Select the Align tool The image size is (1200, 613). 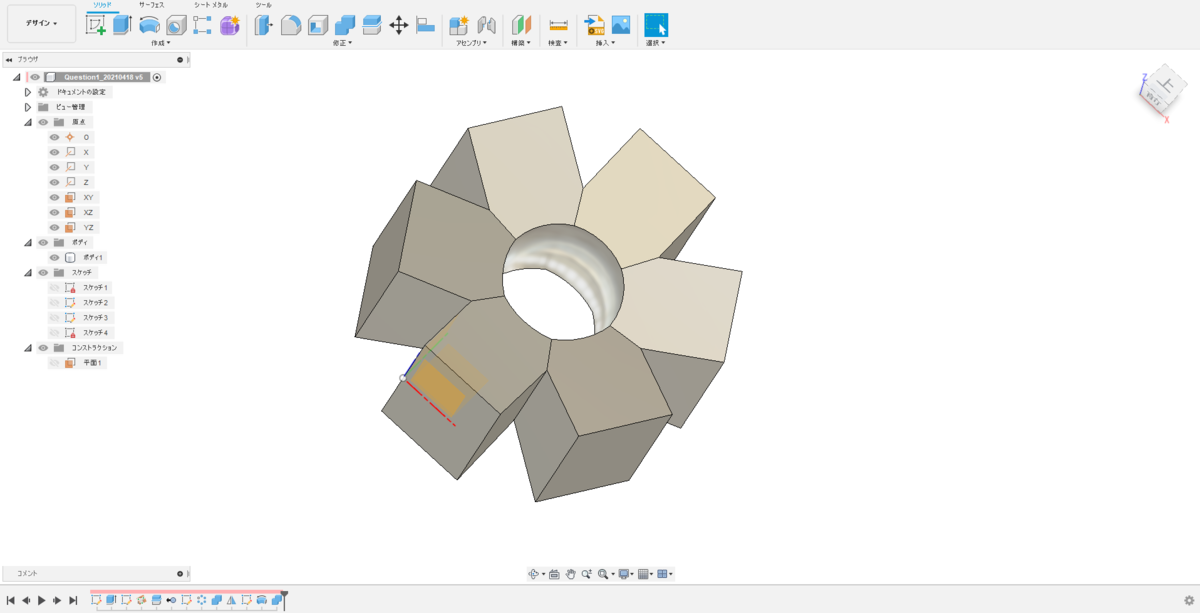click(425, 25)
